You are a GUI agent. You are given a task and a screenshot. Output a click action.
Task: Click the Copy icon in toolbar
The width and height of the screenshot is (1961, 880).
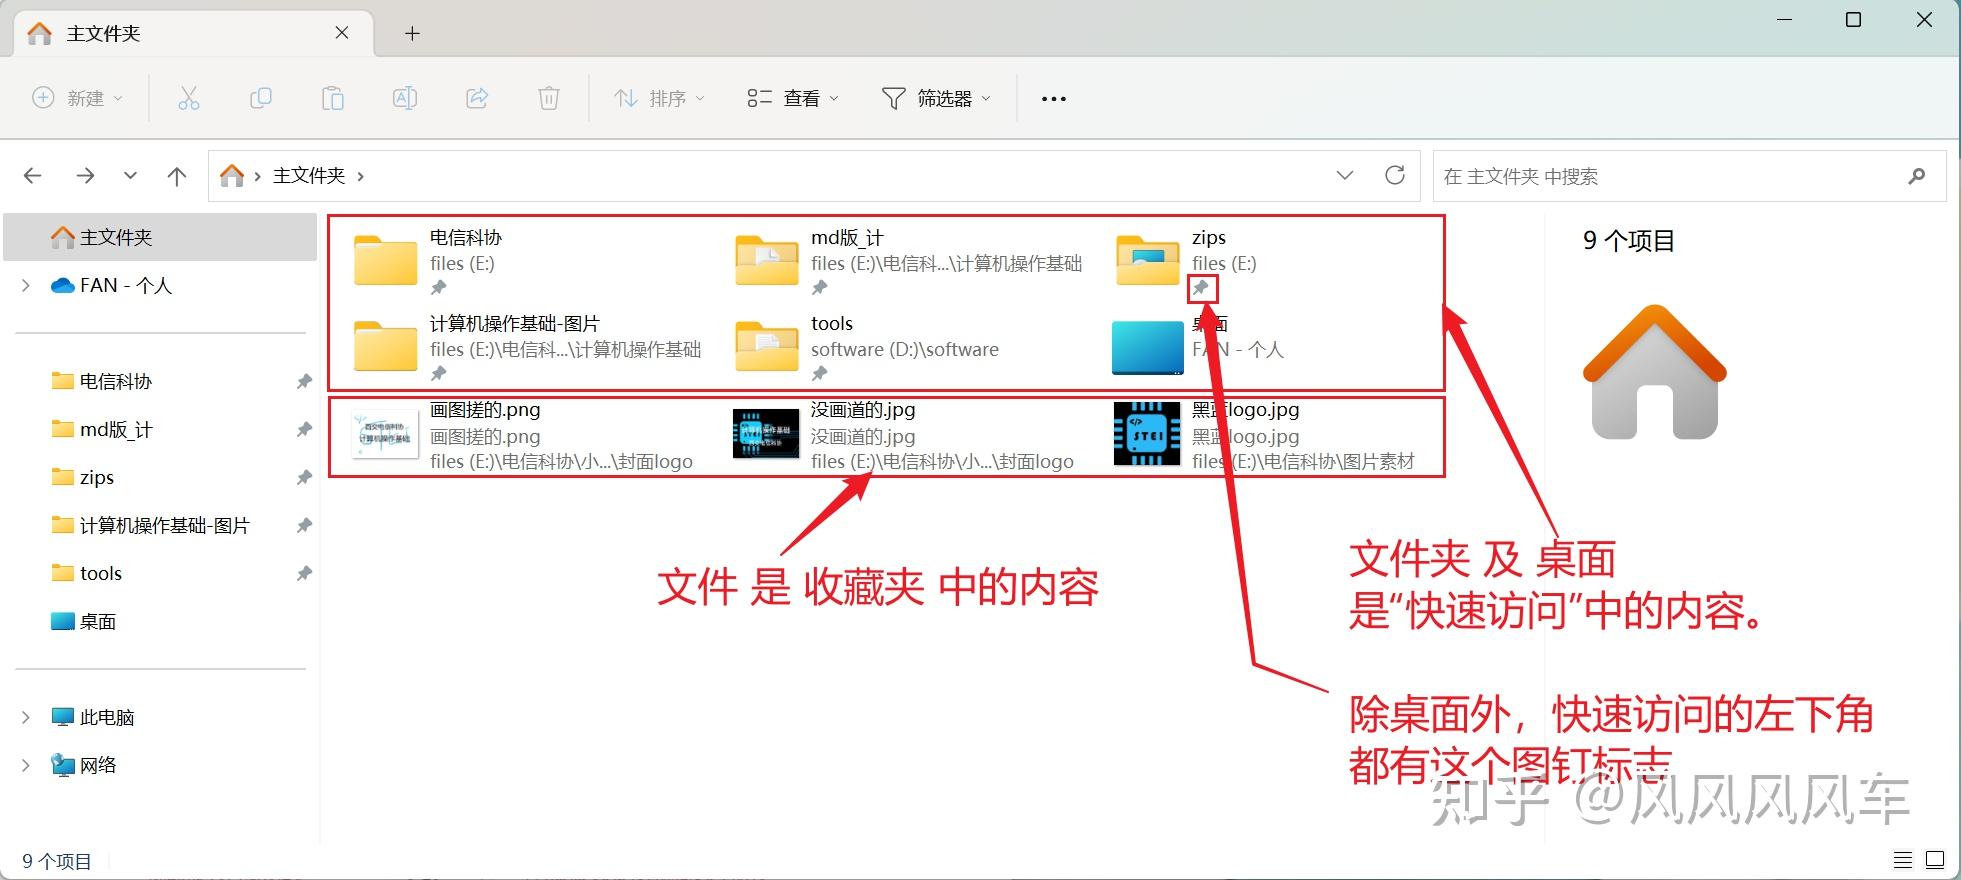(x=261, y=98)
